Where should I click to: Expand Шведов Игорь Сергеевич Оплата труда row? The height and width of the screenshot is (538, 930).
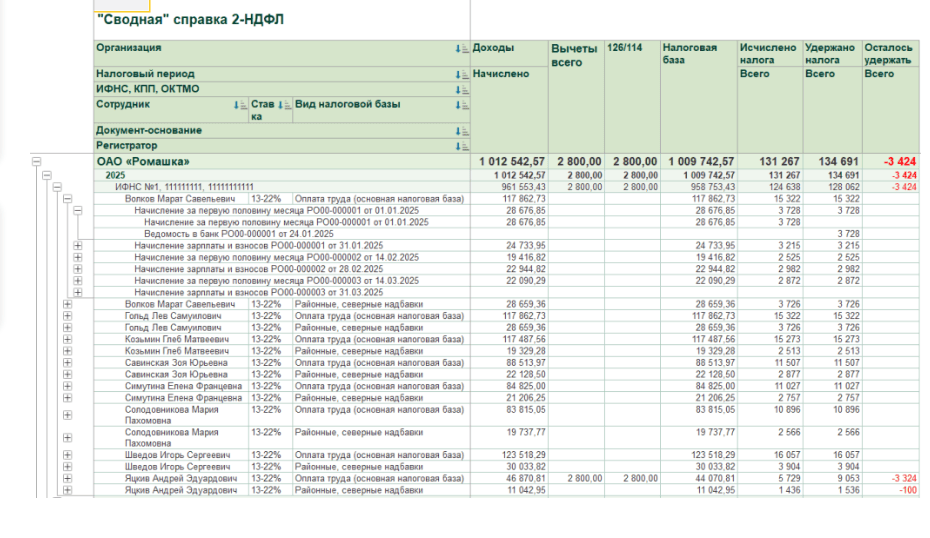pyautogui.click(x=67, y=455)
